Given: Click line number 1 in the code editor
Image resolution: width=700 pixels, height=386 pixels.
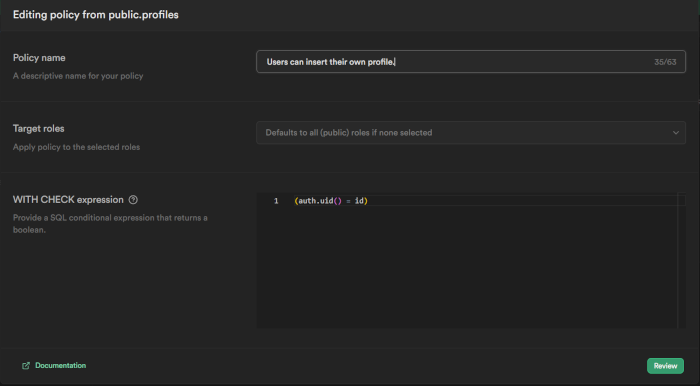Looking at the screenshot, I should tap(276, 201).
